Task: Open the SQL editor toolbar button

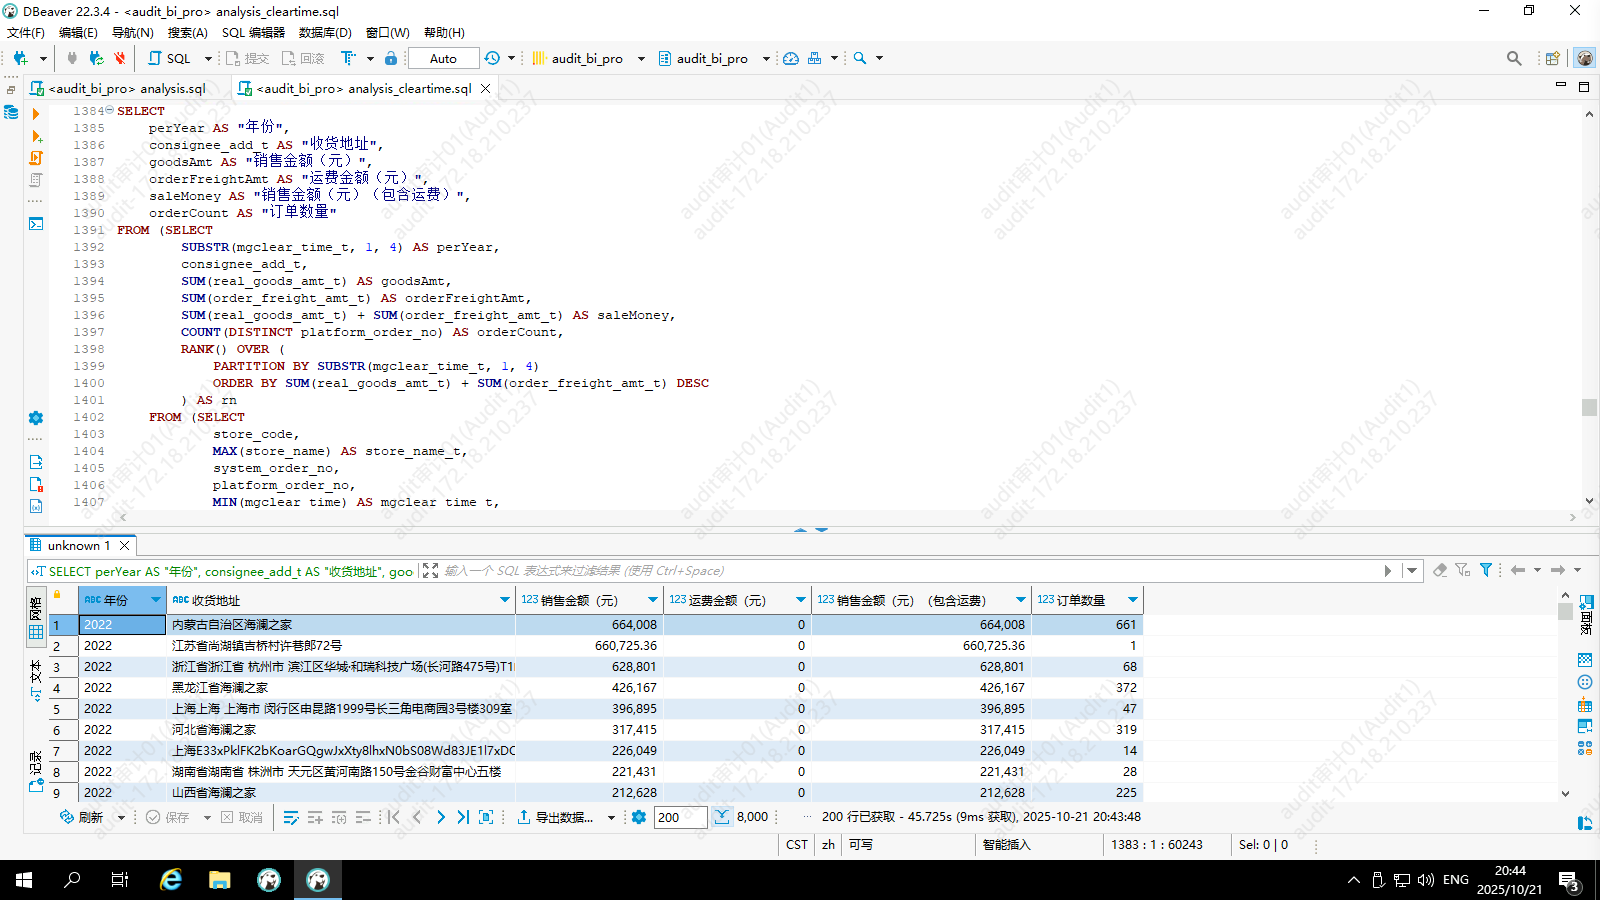Action: [169, 58]
